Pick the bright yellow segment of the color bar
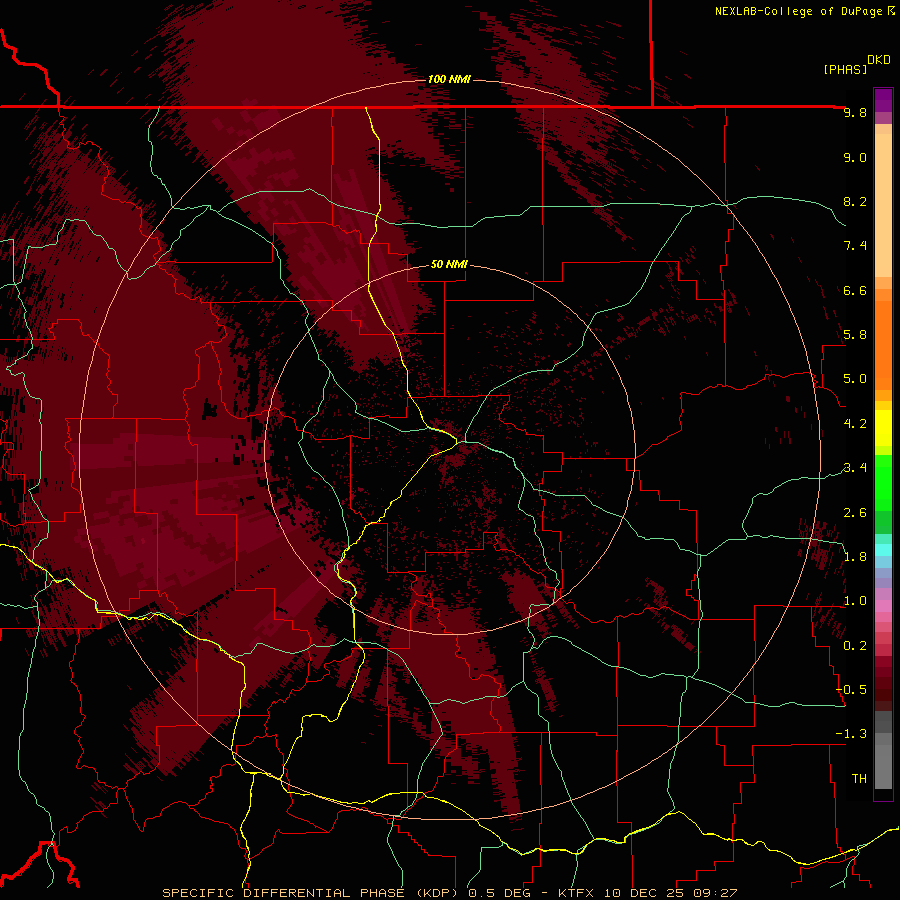 (883, 428)
